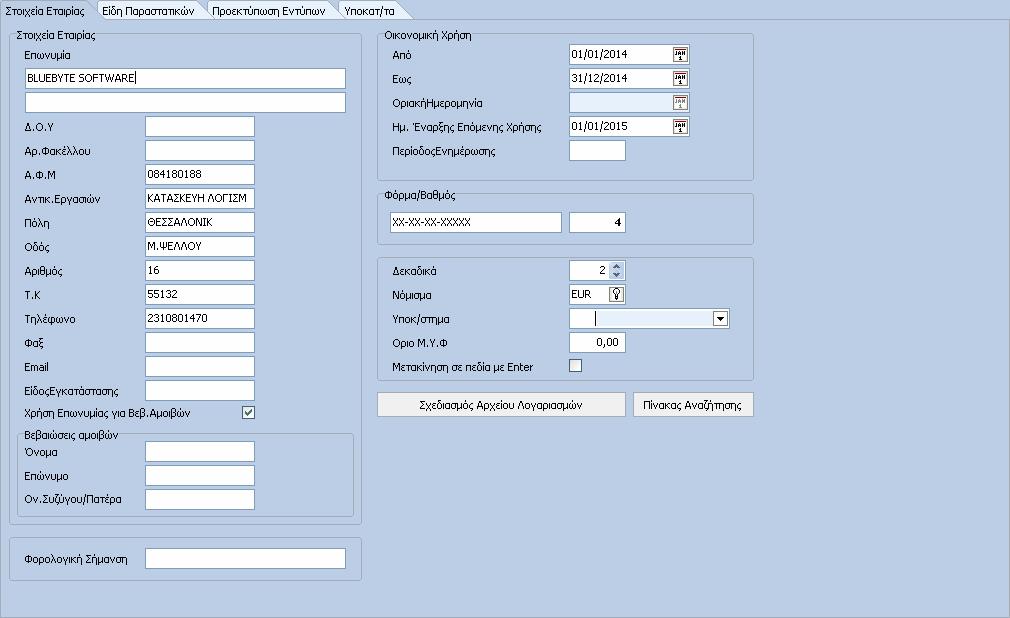Image resolution: width=1010 pixels, height=618 pixels.
Task: Edit the Εως date 31/12/2014
Action: point(621,79)
